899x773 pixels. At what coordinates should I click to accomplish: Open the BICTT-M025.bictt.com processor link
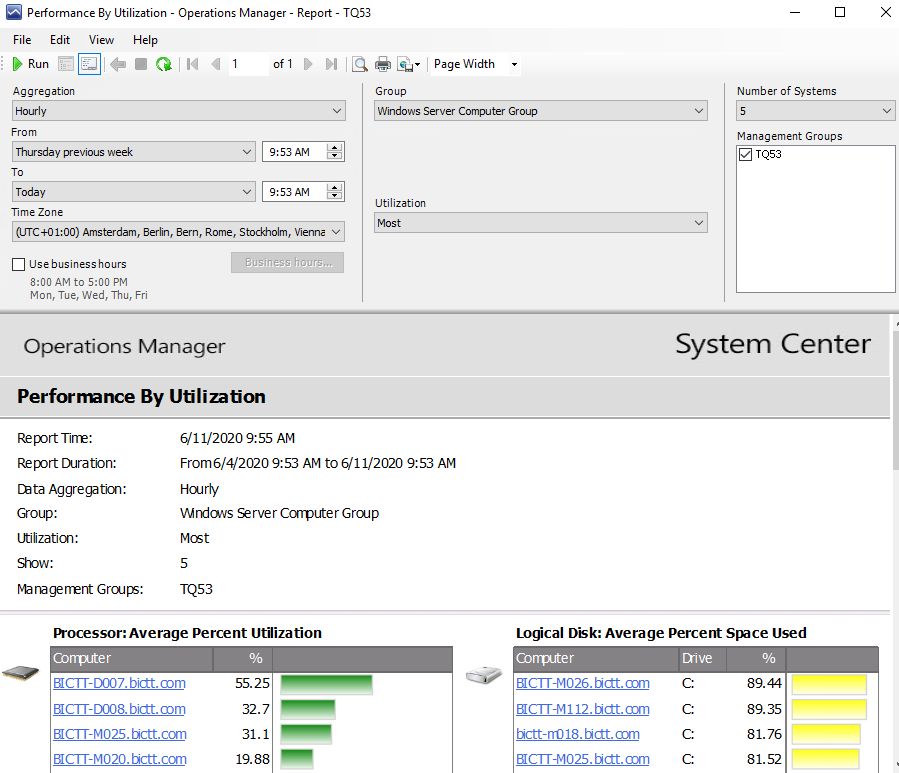coord(120,734)
